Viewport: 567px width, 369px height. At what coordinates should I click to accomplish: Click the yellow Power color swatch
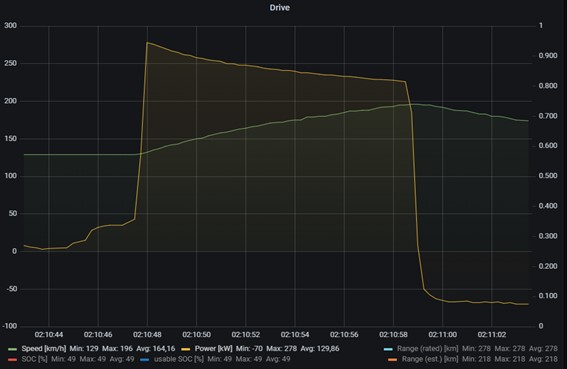186,349
